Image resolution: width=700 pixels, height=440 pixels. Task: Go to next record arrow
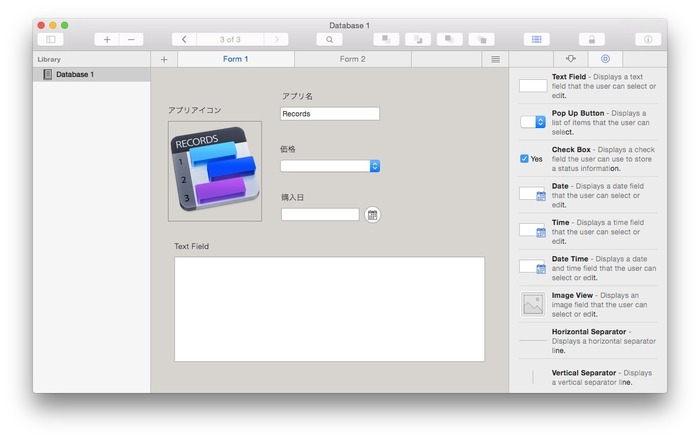click(276, 39)
